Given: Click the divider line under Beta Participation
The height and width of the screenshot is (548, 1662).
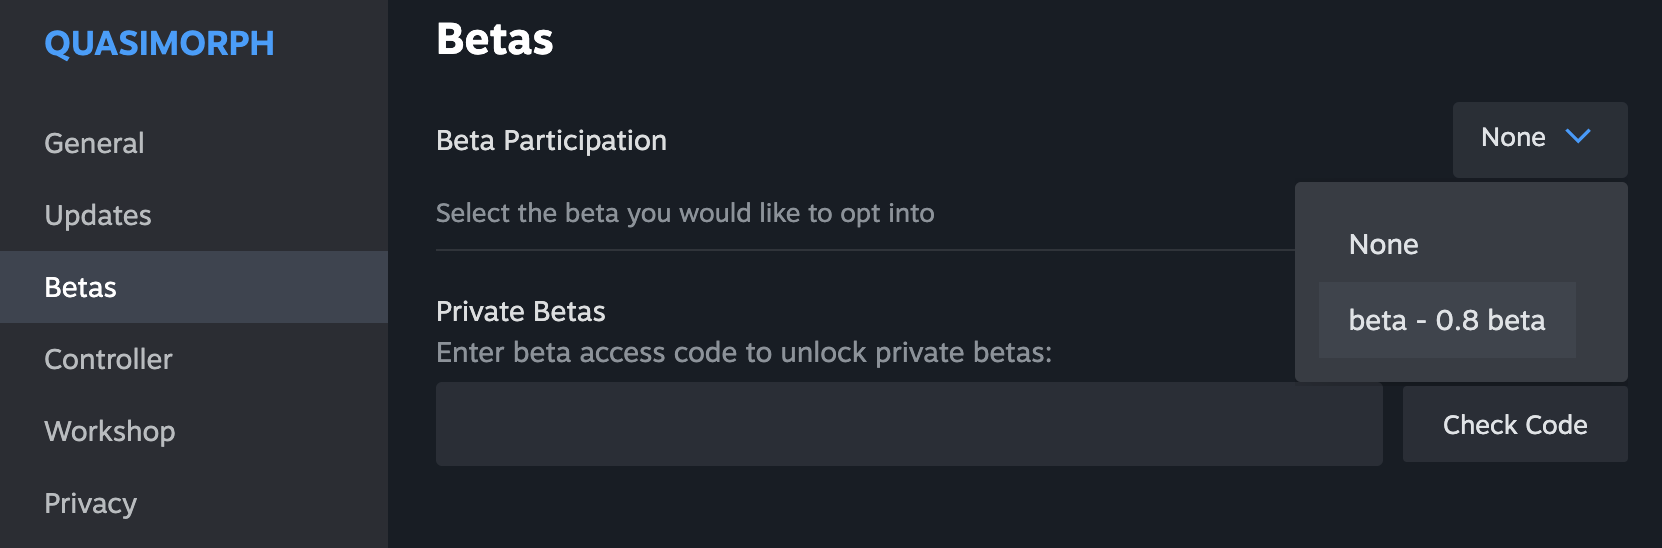Looking at the screenshot, I should [865, 249].
